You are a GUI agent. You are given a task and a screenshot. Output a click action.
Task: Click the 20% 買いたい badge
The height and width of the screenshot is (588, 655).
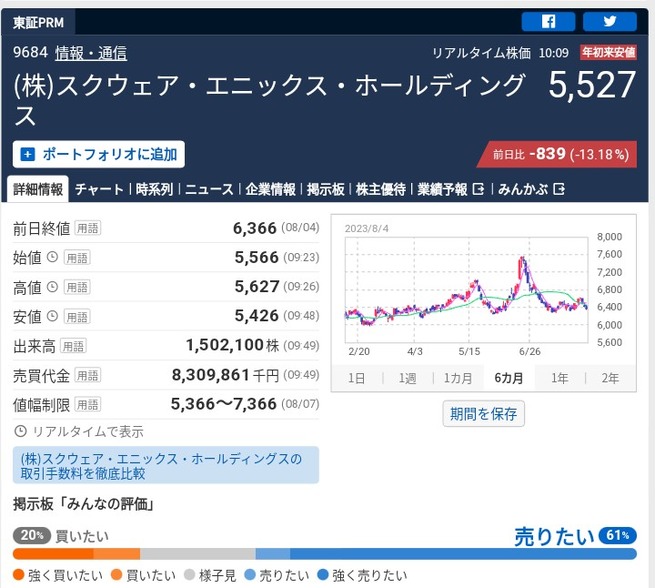pyautogui.click(x=32, y=535)
